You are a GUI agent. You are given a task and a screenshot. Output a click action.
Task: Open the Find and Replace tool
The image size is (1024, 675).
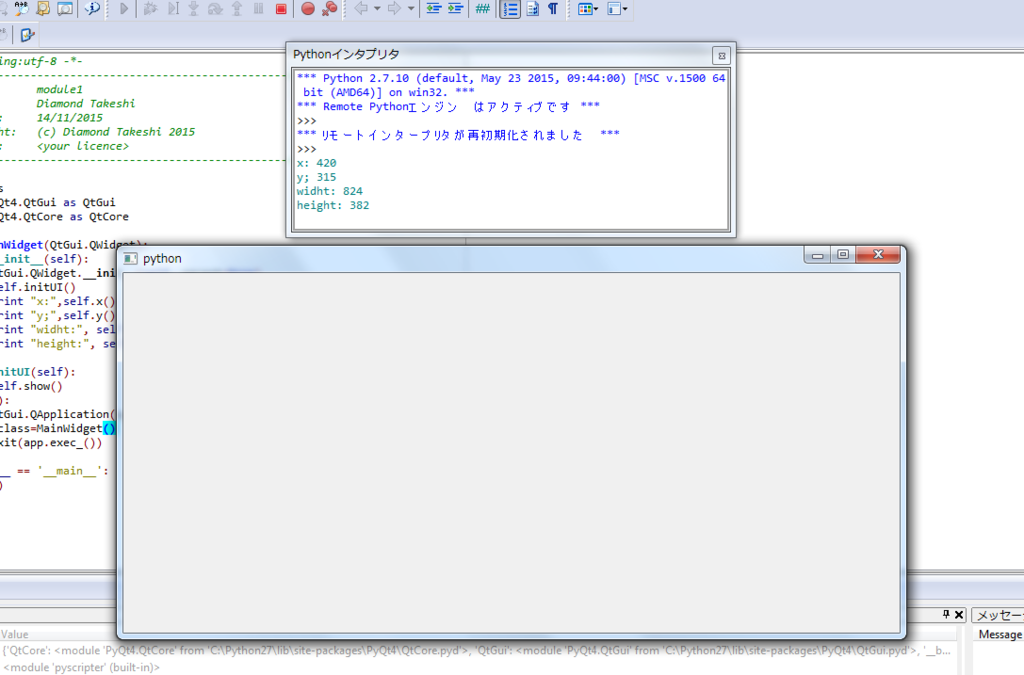pyautogui.click(x=22, y=8)
